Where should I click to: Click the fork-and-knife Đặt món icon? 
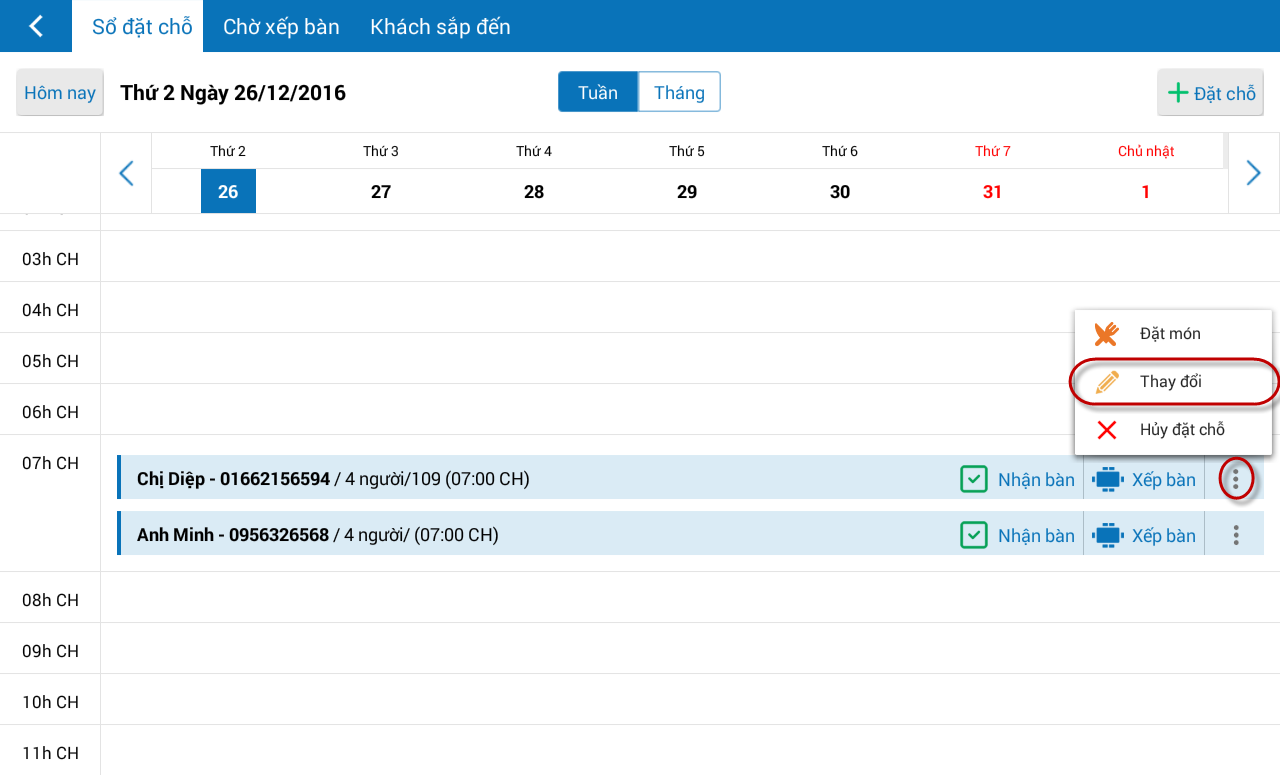point(1106,334)
